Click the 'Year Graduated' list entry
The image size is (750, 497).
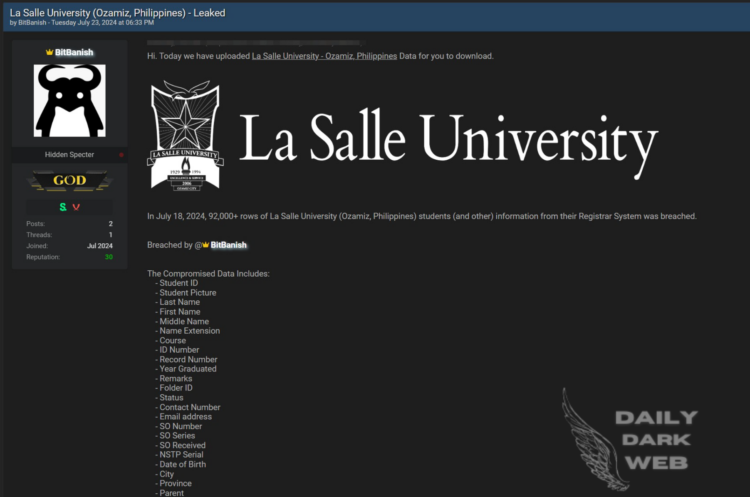186,369
